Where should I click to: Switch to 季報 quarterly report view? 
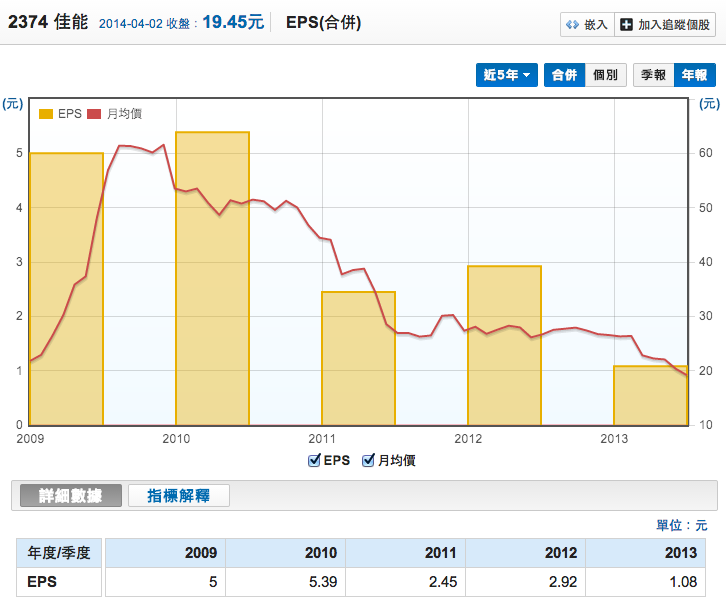point(654,75)
